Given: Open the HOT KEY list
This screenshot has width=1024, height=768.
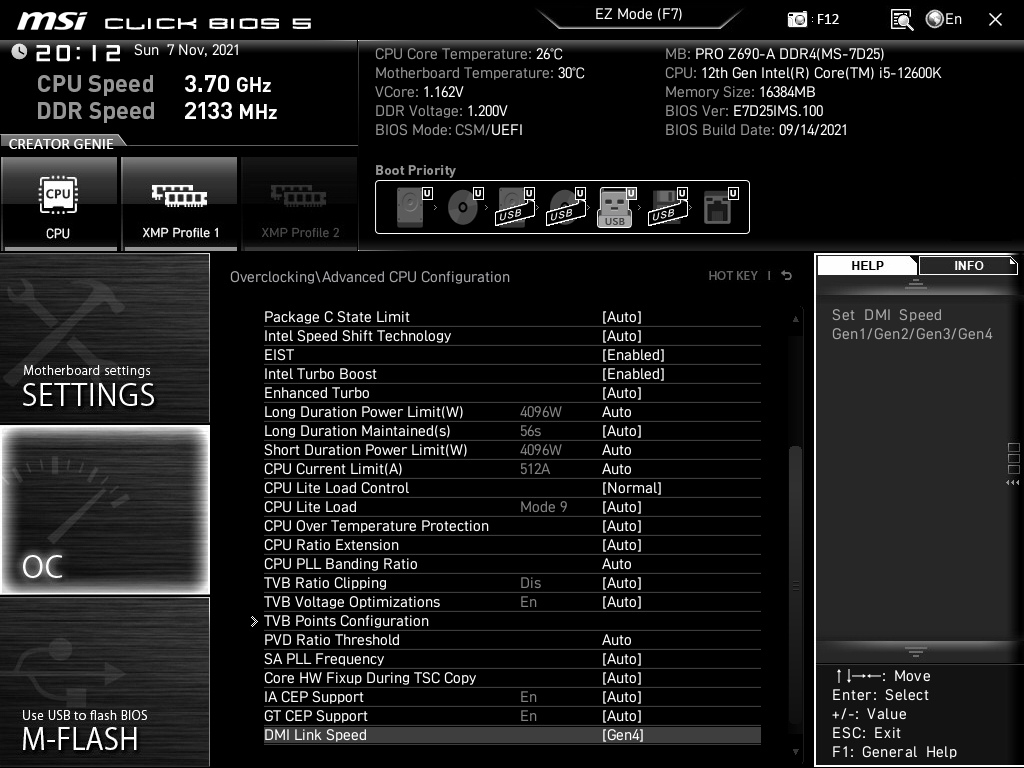Looking at the screenshot, I should [733, 276].
